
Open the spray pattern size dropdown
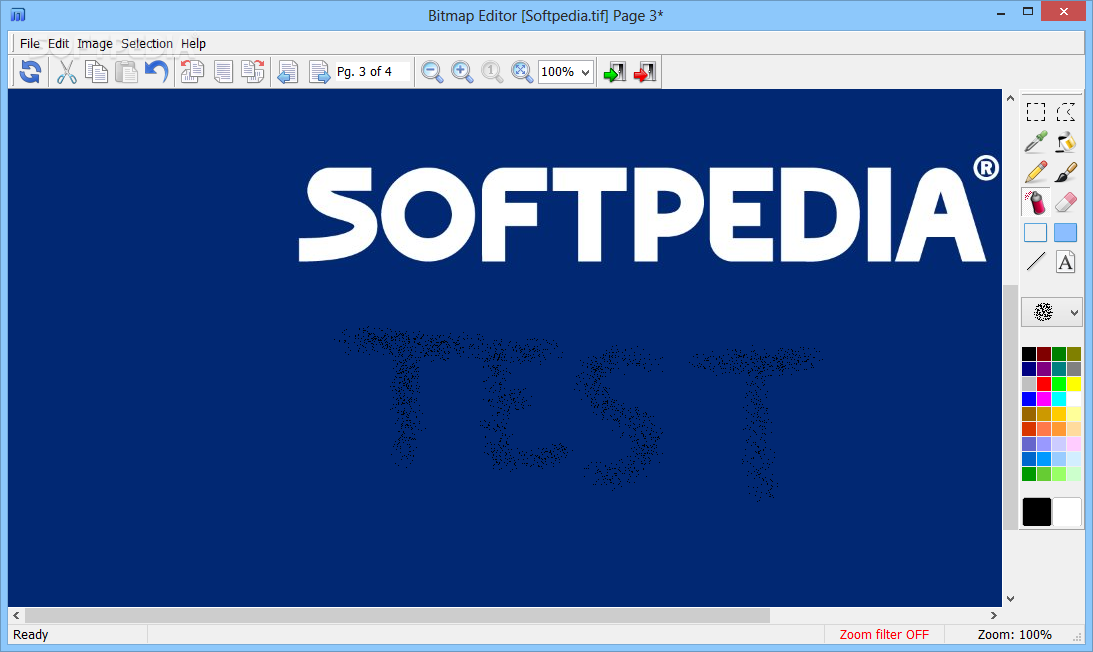point(1074,312)
